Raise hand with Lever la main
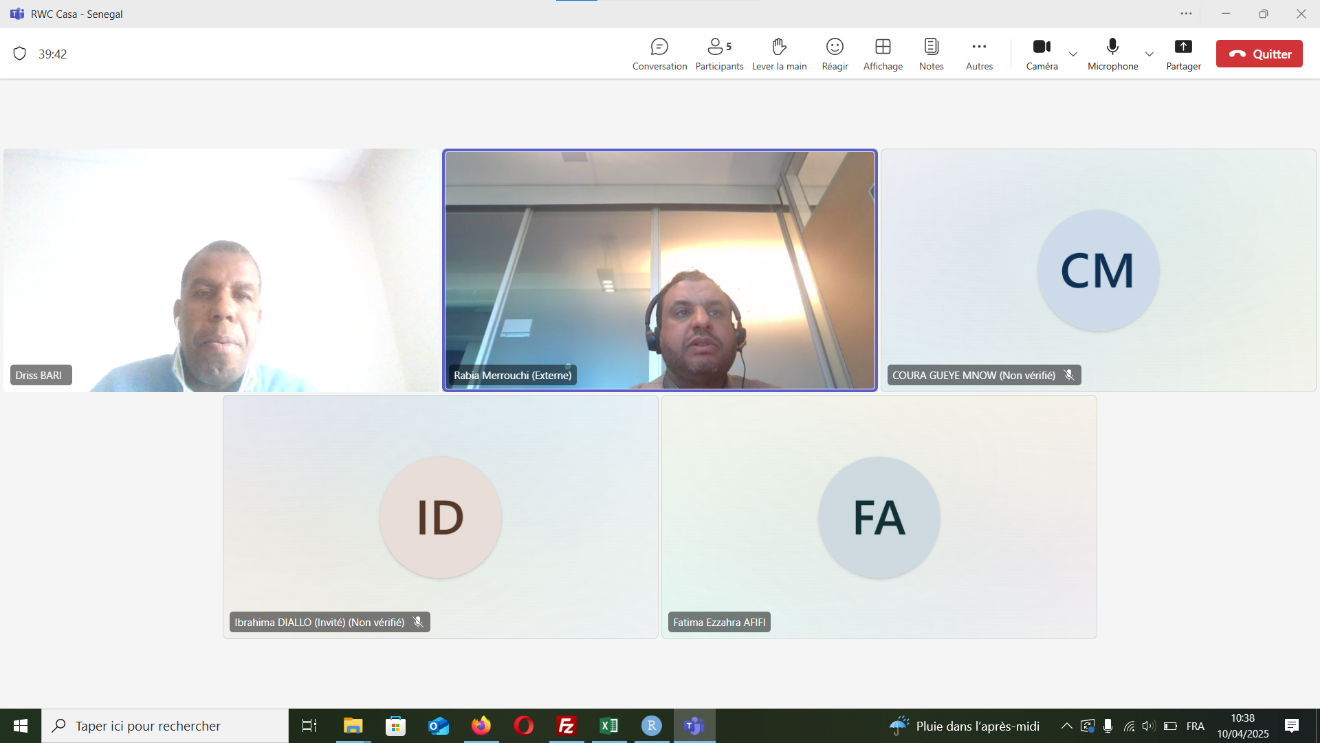The height and width of the screenshot is (743, 1320). tap(779, 54)
